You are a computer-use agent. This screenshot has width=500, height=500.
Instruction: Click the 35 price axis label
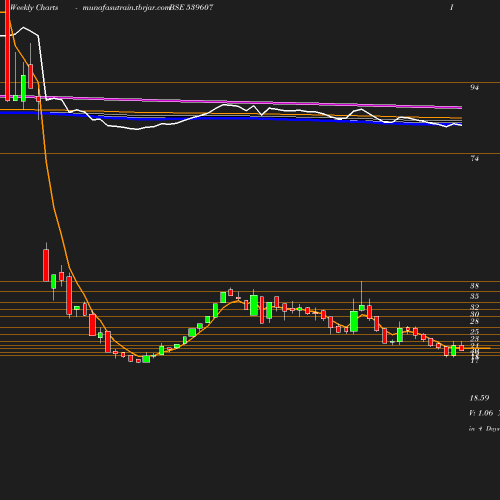coord(474,296)
